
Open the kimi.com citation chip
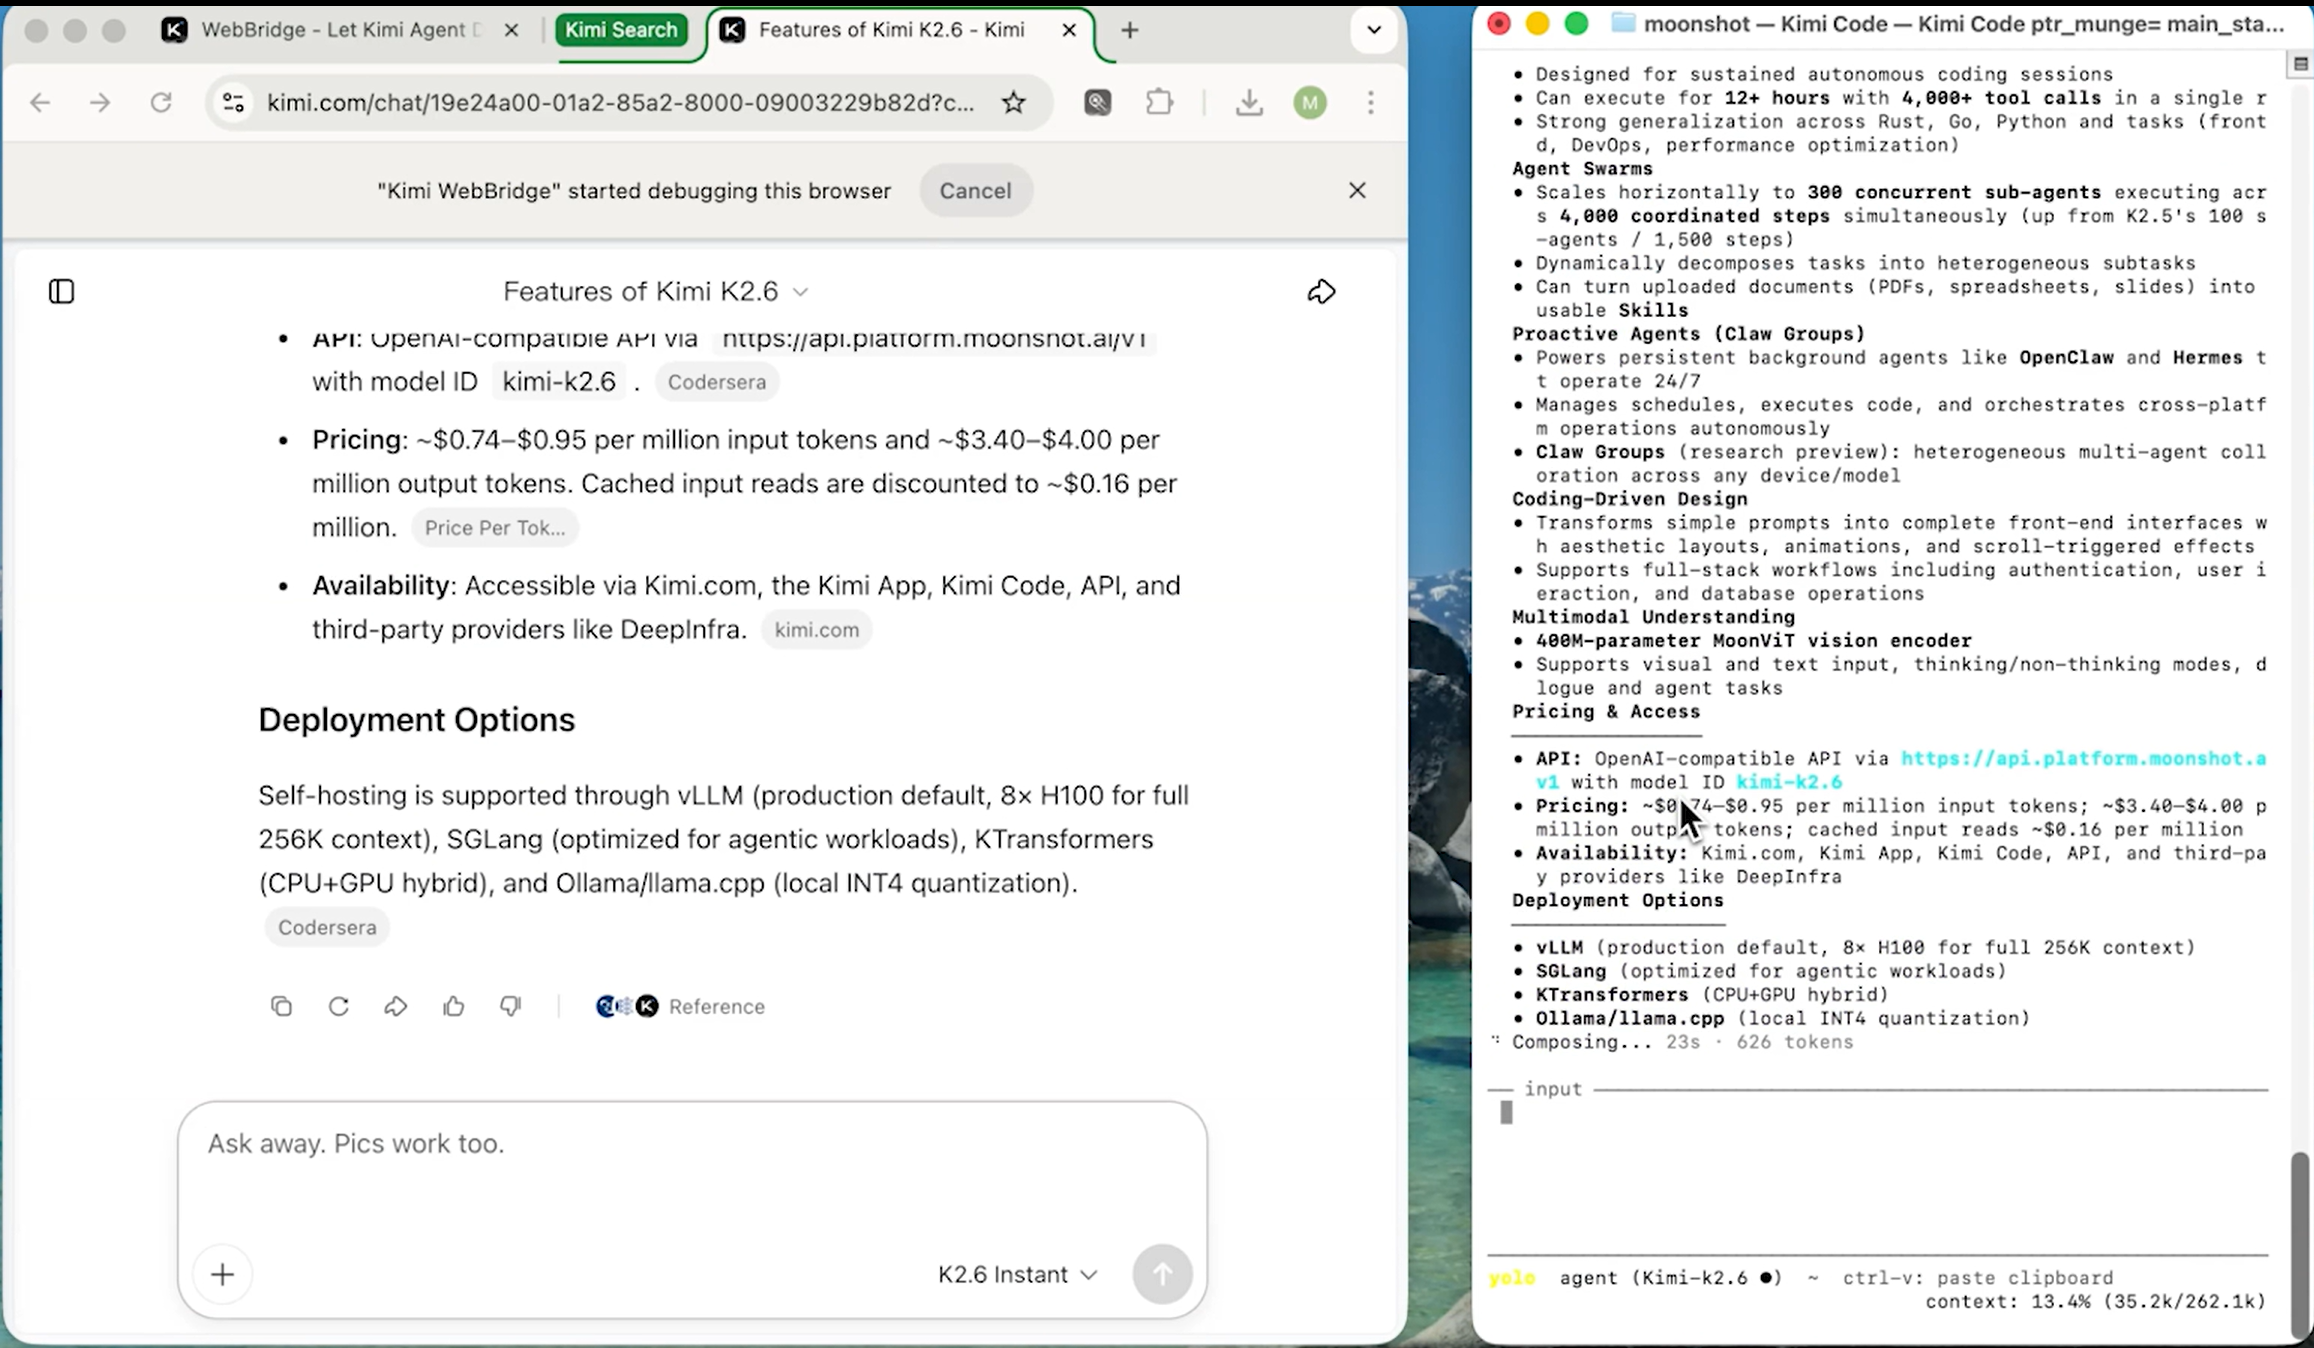click(817, 630)
